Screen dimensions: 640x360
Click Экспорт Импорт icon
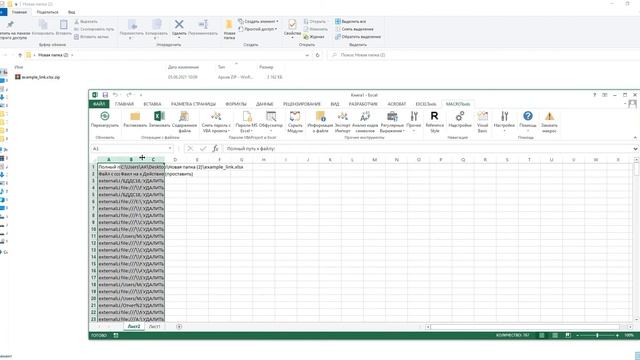342,116
